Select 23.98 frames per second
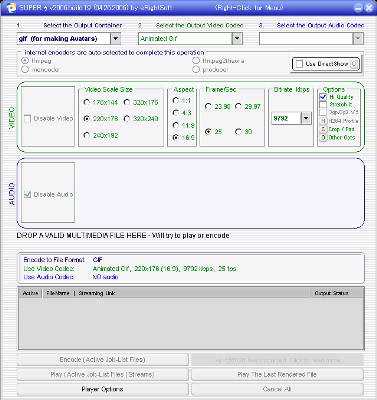377x400 pixels. click(x=208, y=106)
